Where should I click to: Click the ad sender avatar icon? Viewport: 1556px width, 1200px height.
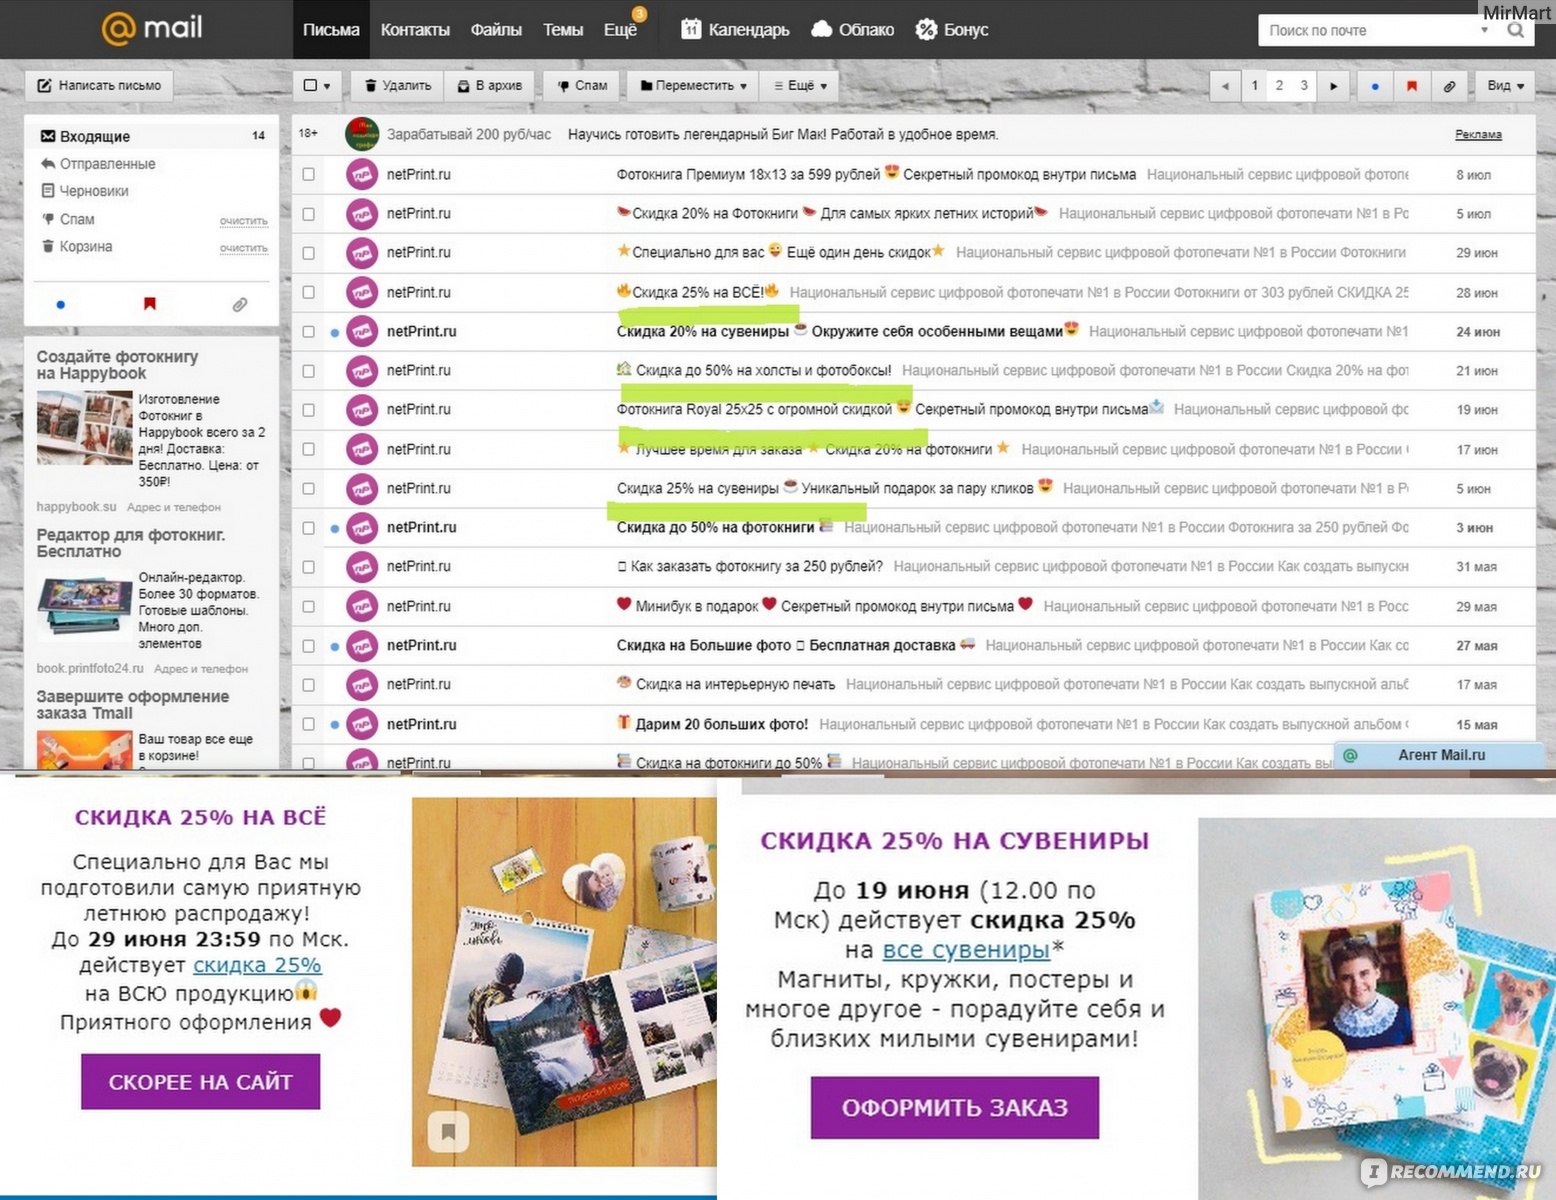click(x=361, y=134)
